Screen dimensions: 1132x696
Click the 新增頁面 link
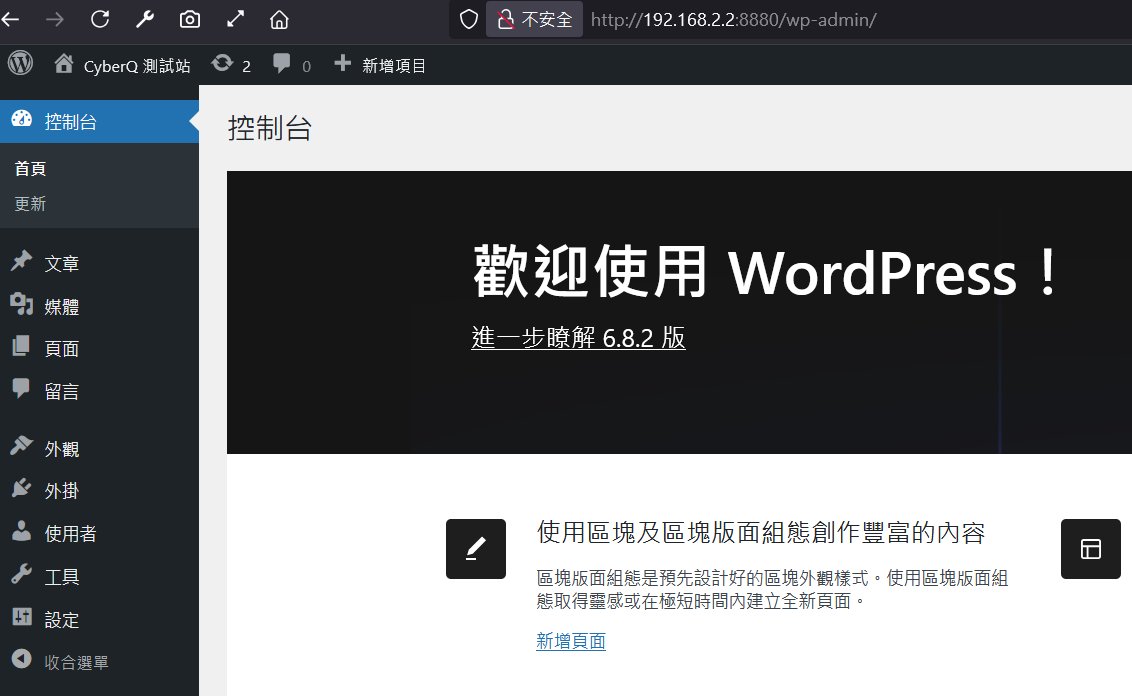[571, 641]
